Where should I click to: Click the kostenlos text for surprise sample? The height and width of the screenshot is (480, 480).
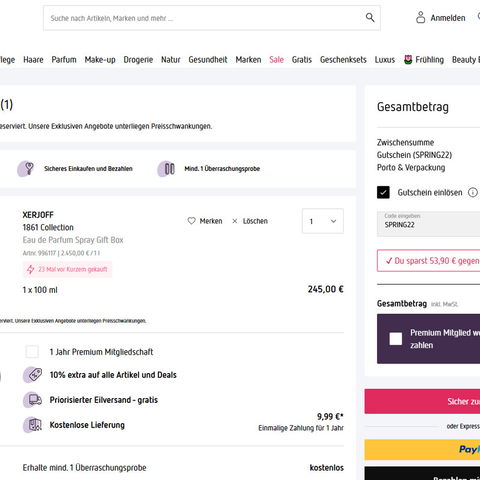click(x=327, y=468)
